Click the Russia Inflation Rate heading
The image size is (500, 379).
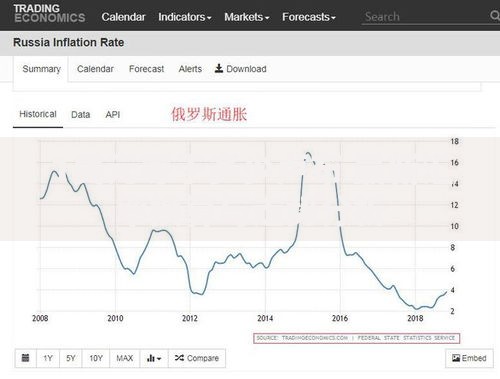[69, 43]
